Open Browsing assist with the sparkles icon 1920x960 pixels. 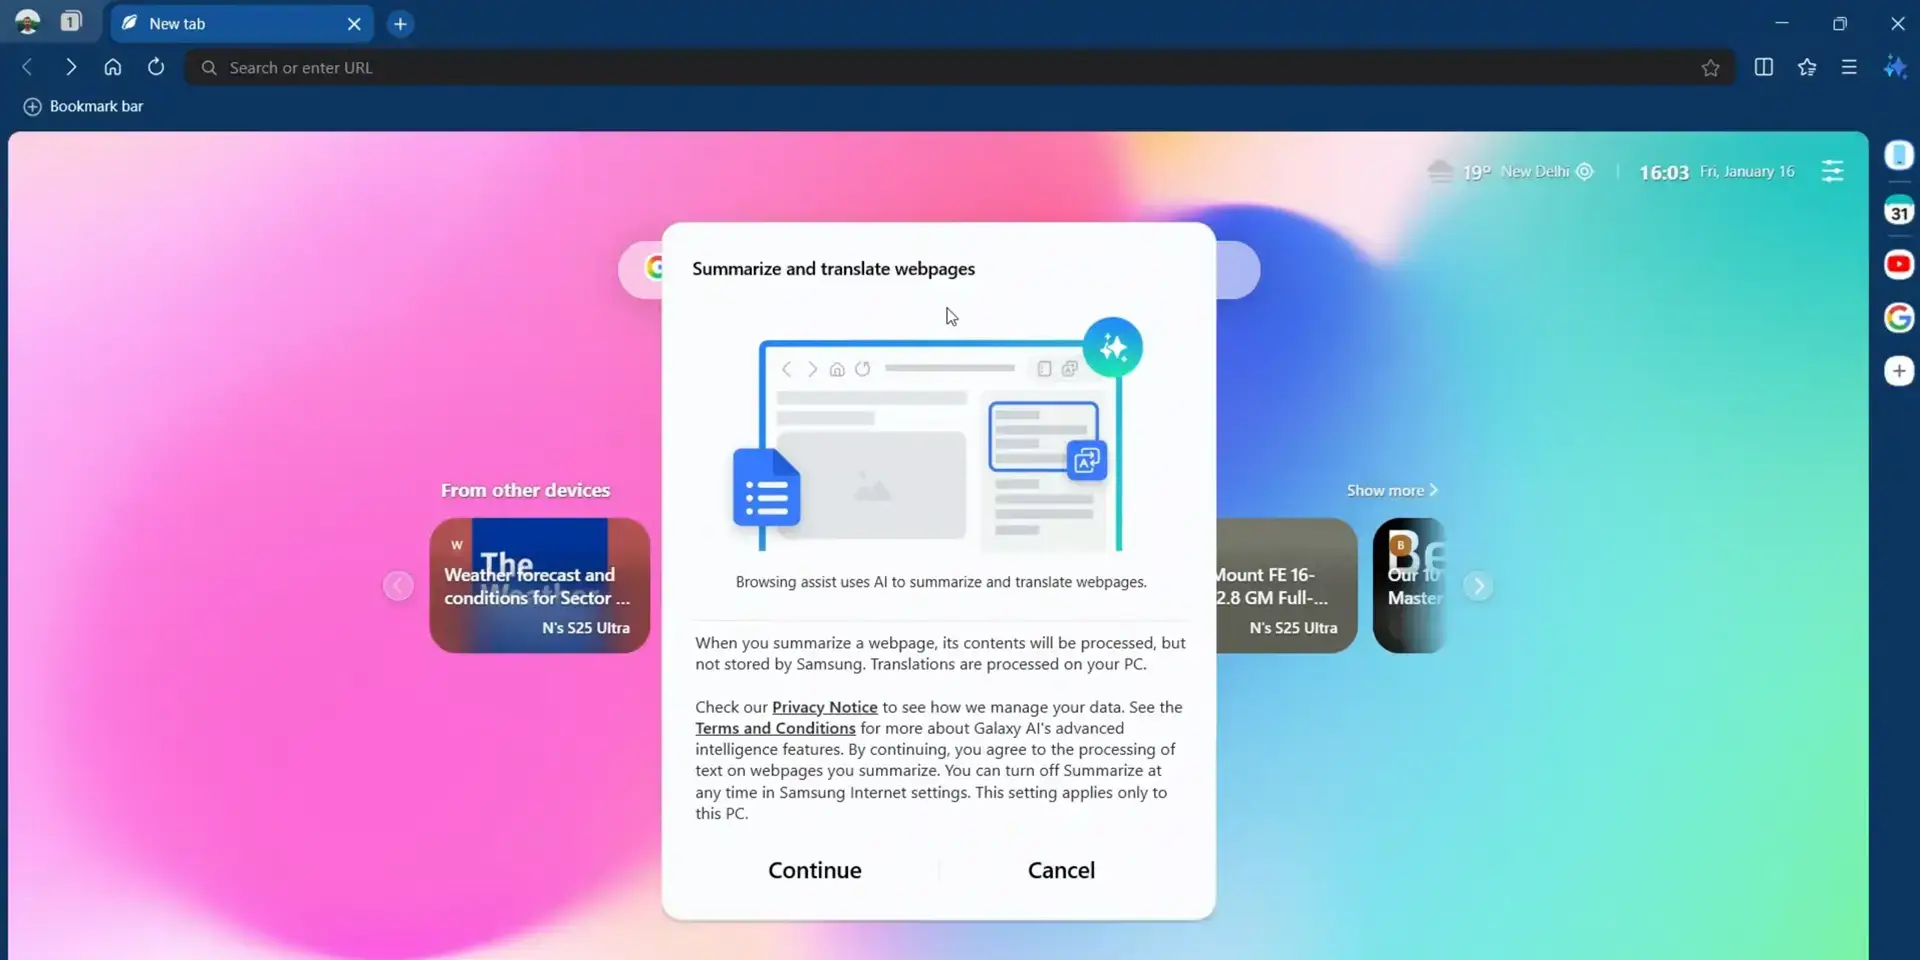point(1897,67)
